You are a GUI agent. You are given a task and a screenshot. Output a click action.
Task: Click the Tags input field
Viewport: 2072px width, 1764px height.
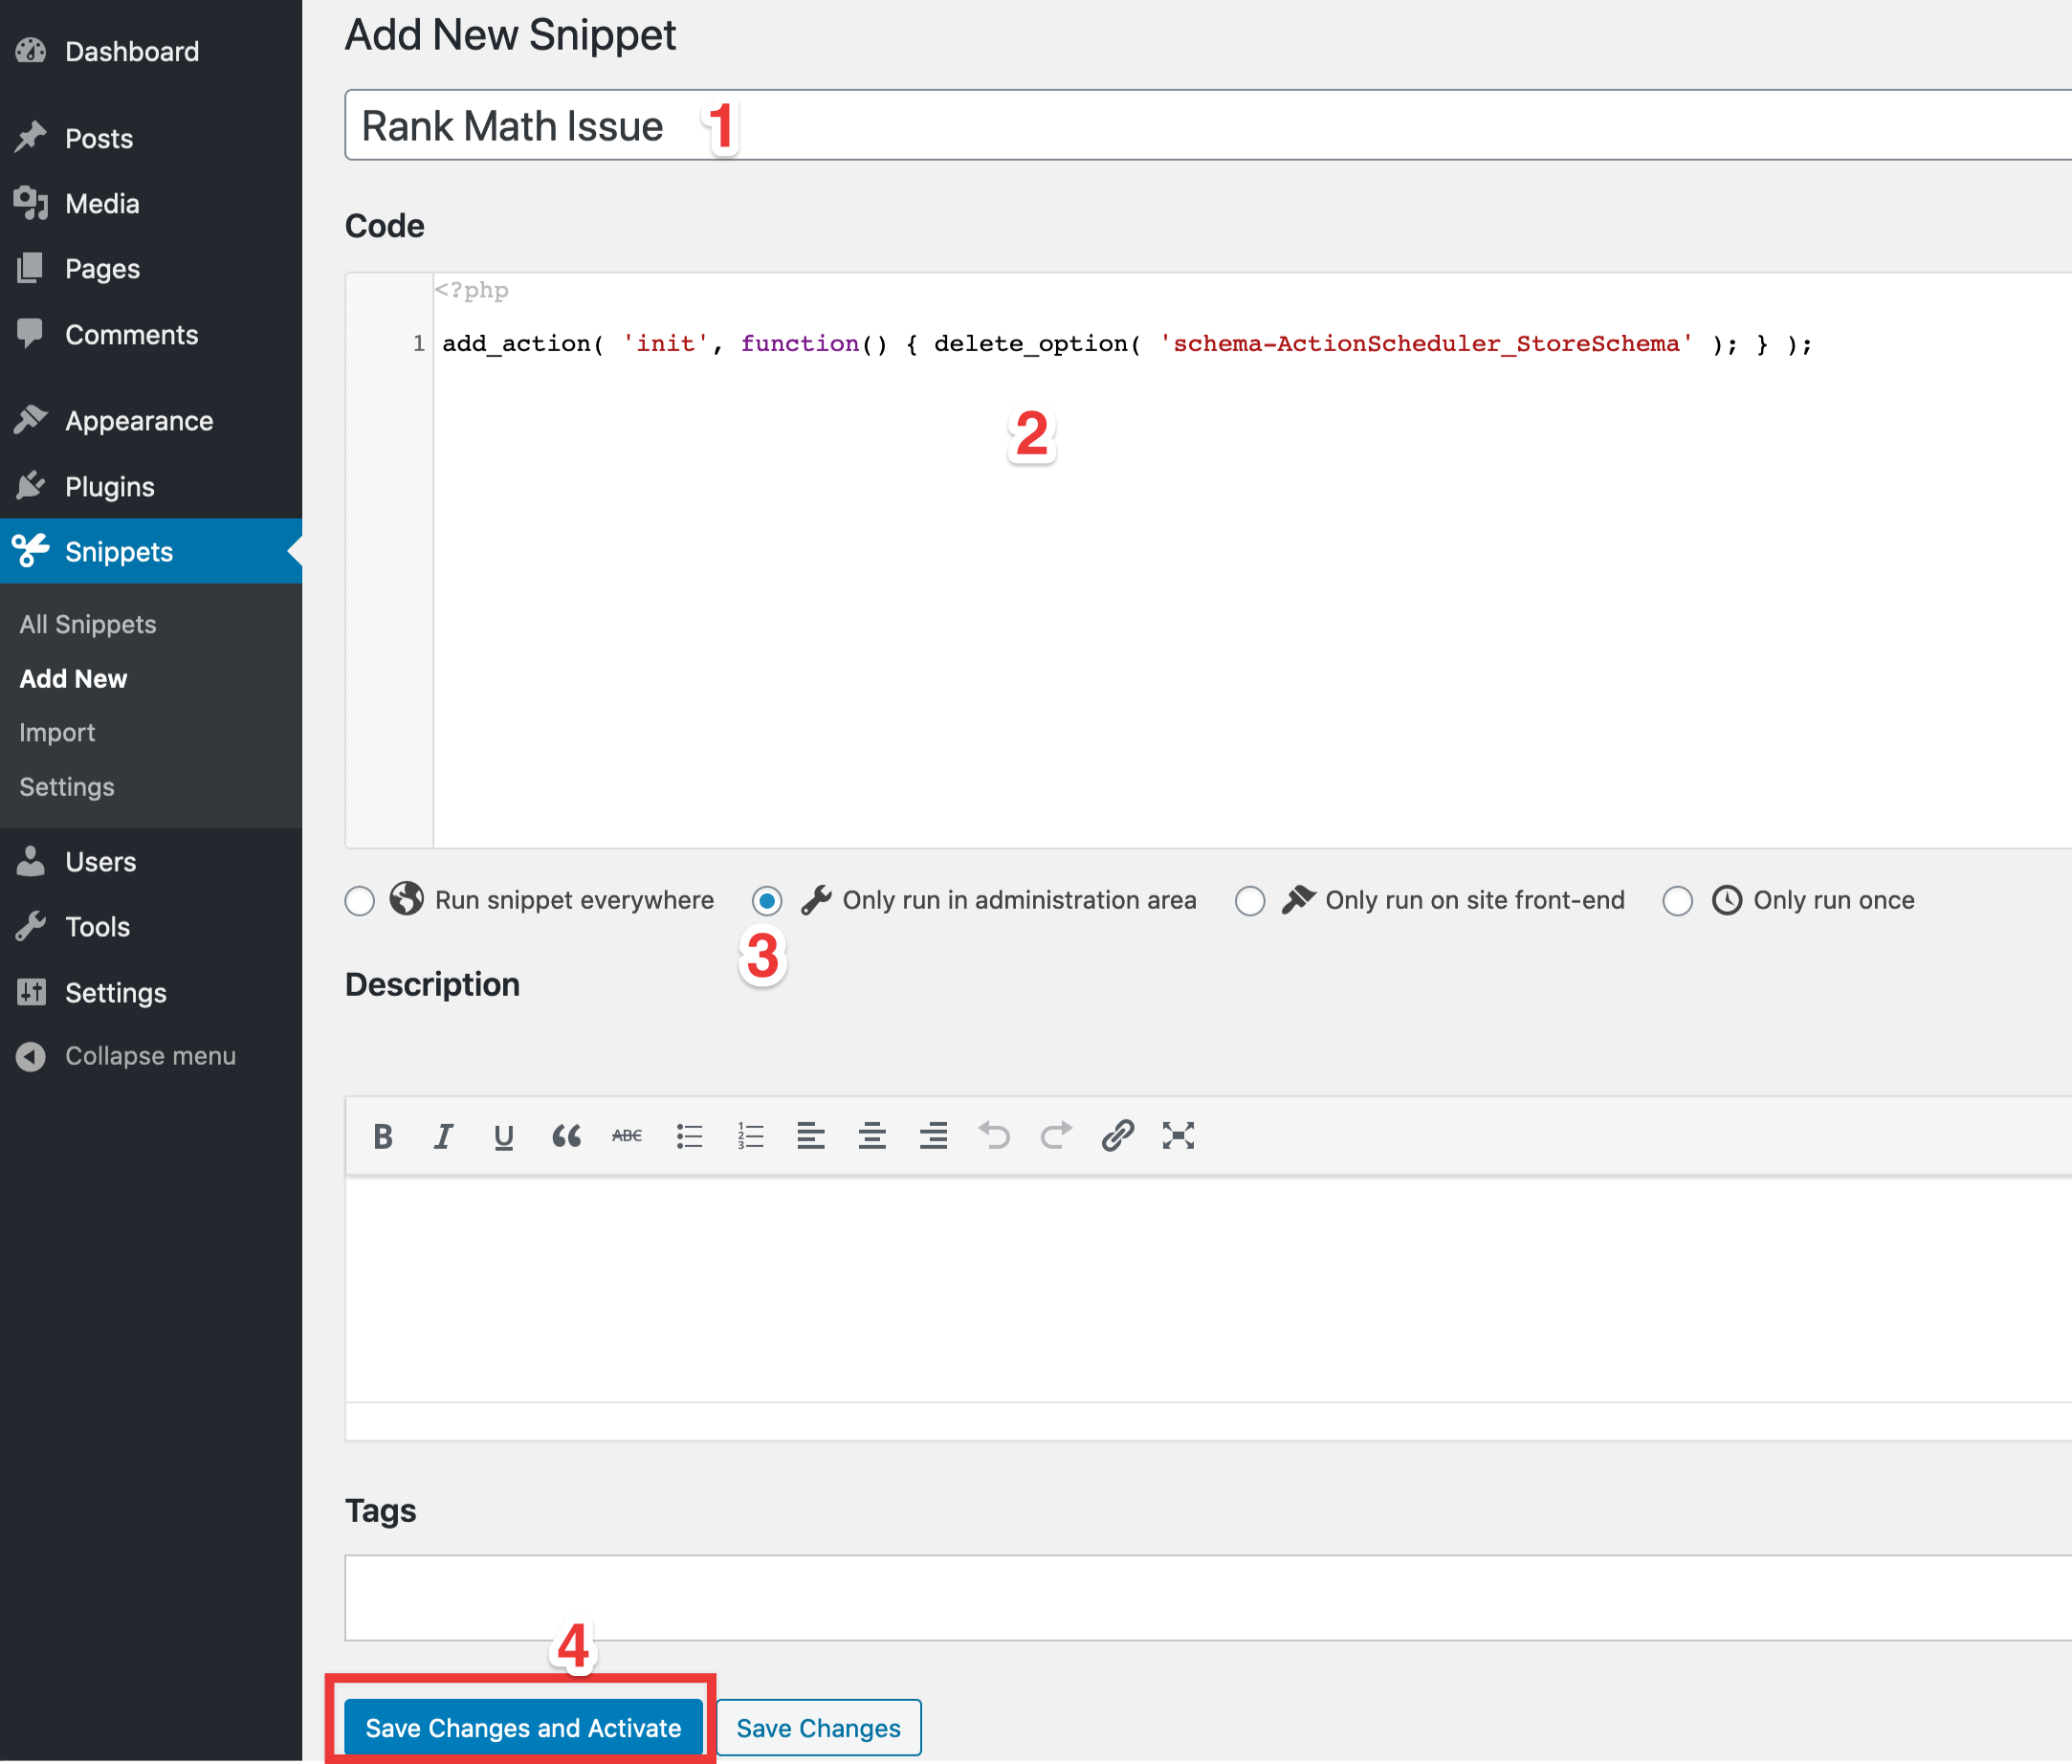[x=1208, y=1597]
